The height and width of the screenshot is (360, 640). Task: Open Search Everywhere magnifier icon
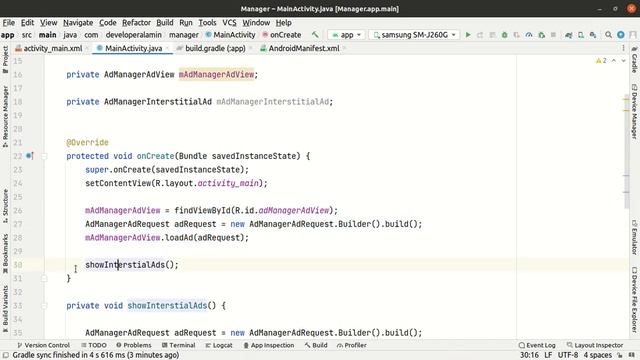coord(609,35)
